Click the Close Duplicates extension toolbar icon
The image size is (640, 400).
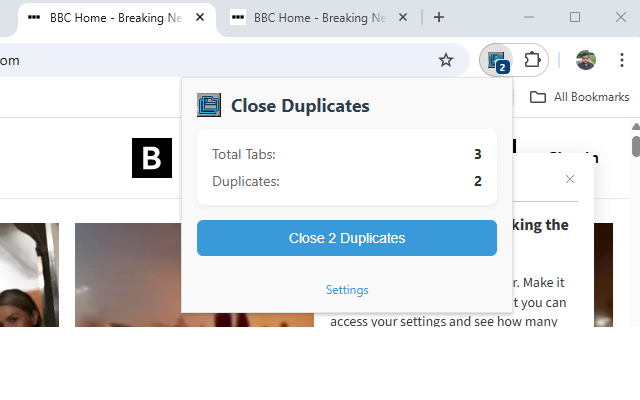(496, 60)
